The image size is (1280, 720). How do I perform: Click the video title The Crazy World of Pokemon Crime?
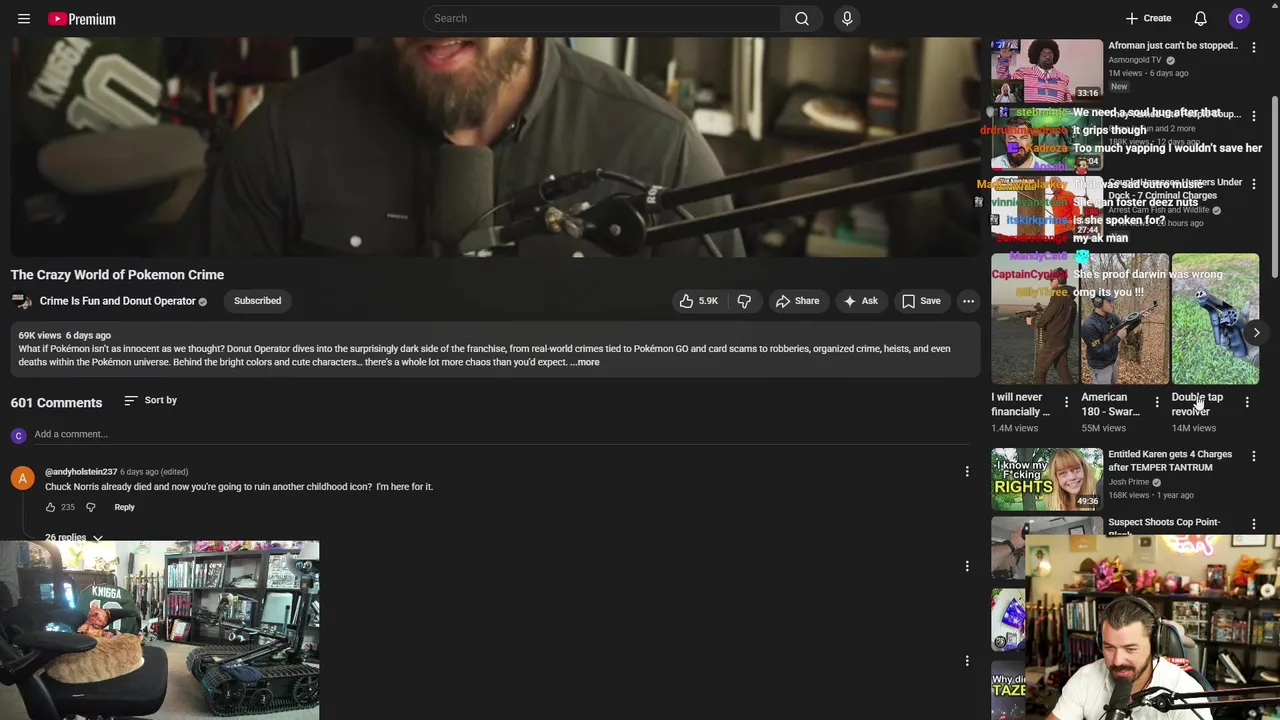coord(117,274)
